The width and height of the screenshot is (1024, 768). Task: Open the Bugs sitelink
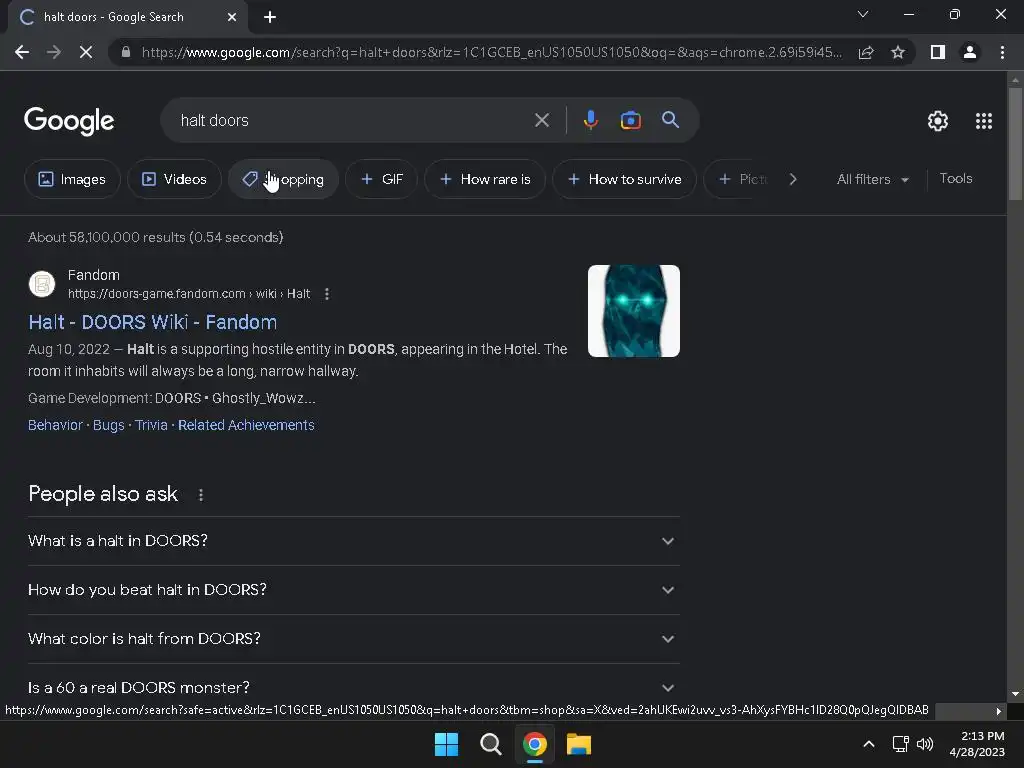pyautogui.click(x=108, y=425)
